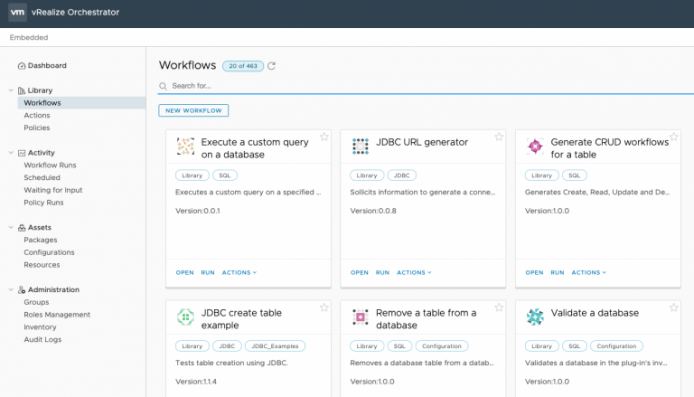Image resolution: width=694 pixels, height=397 pixels.
Task: Click the VMware vm logo
Action: click(x=17, y=12)
